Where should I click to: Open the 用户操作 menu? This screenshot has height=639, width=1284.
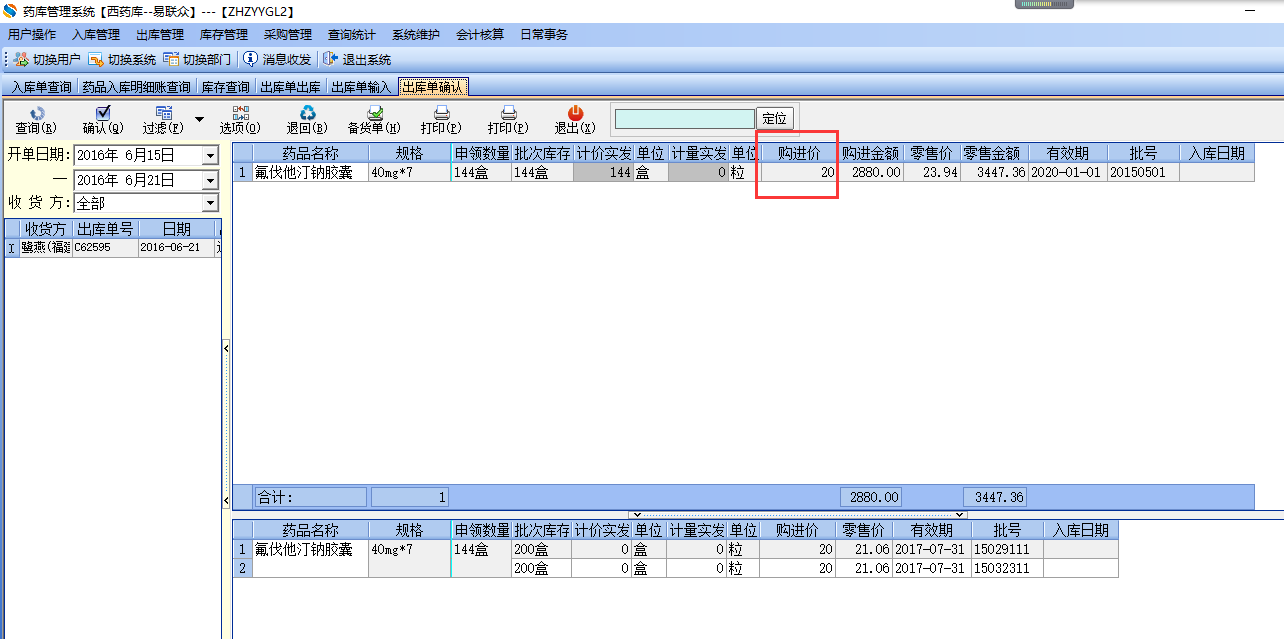click(32, 35)
